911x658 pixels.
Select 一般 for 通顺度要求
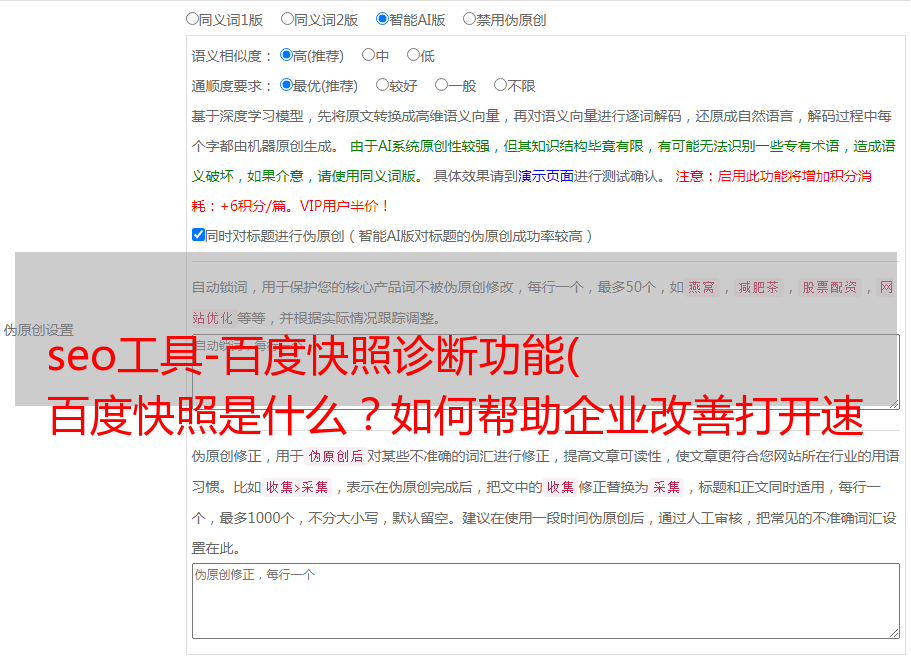click(441, 85)
